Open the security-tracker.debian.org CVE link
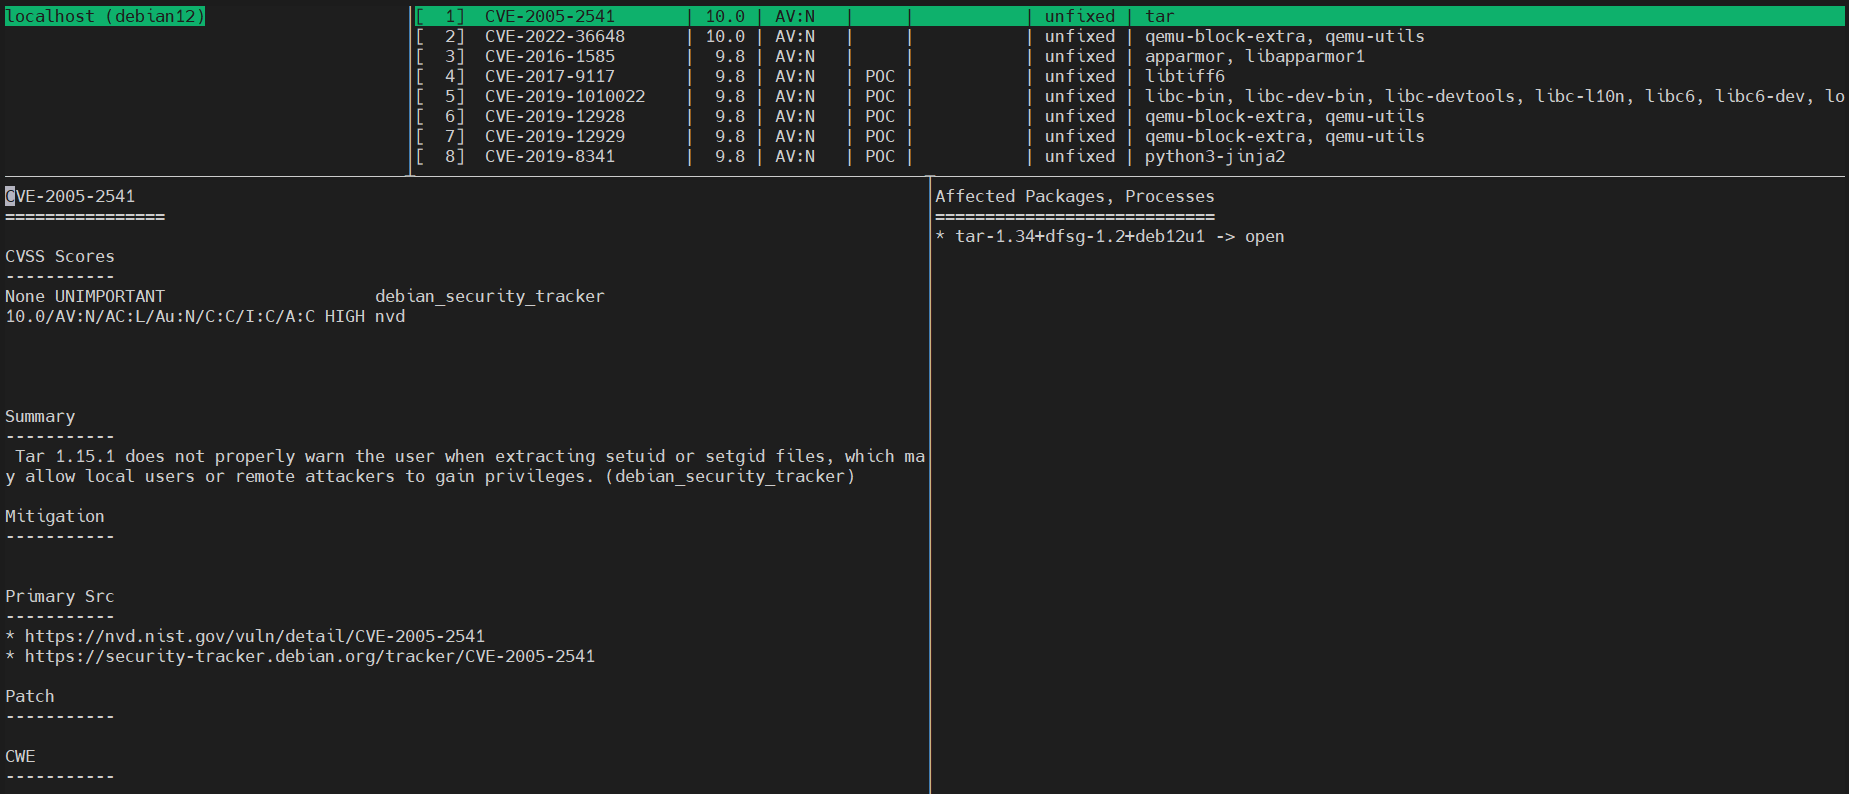 (x=309, y=656)
